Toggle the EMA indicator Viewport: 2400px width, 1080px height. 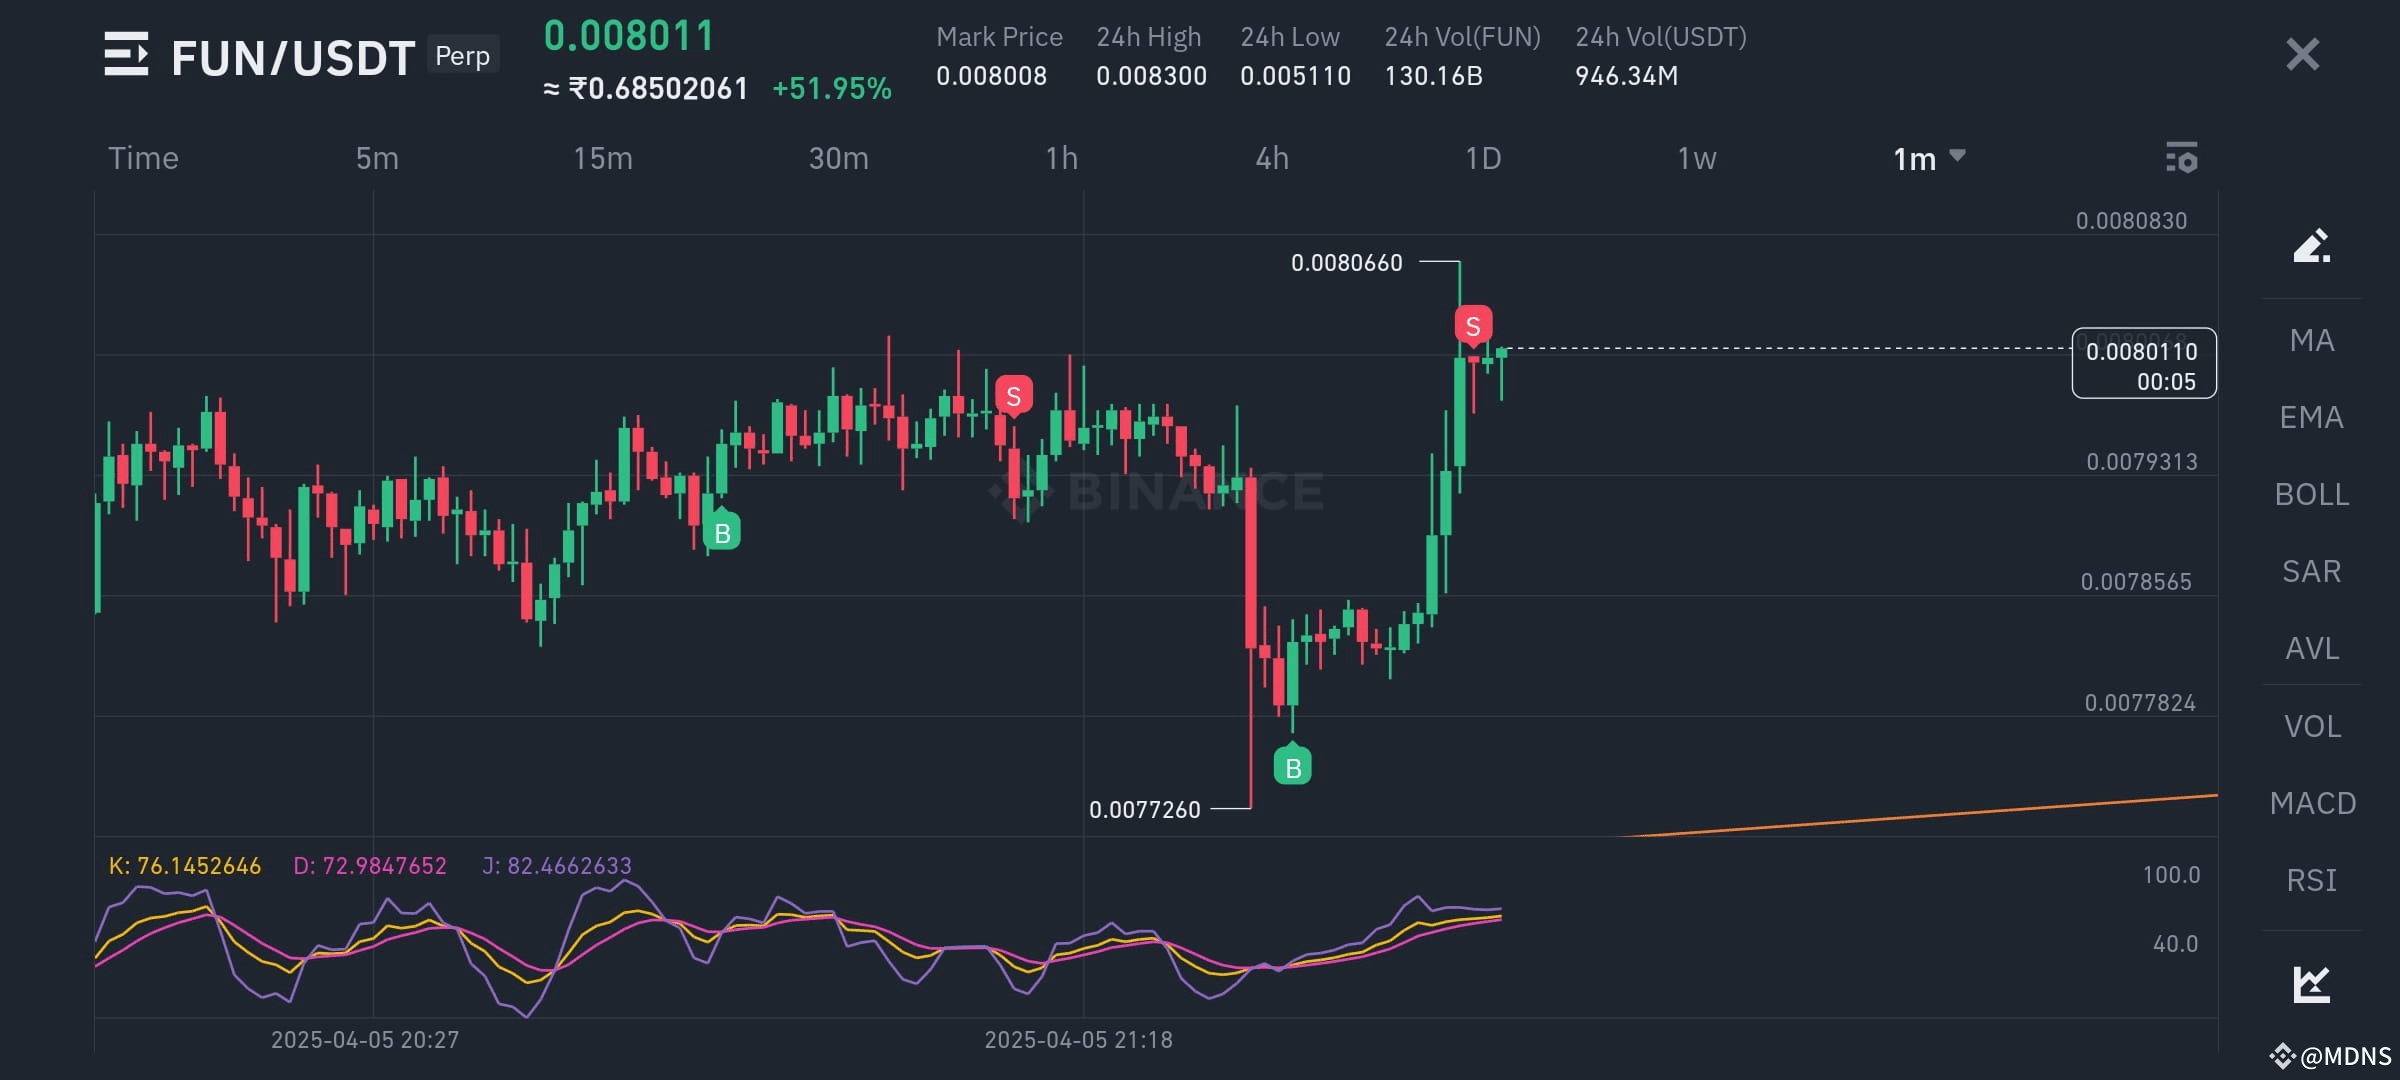coord(2312,417)
